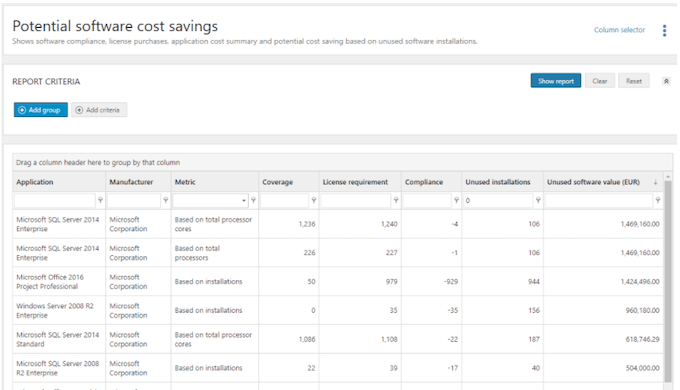Sort by Unused installations column header
The width and height of the screenshot is (680, 390).
503,182
